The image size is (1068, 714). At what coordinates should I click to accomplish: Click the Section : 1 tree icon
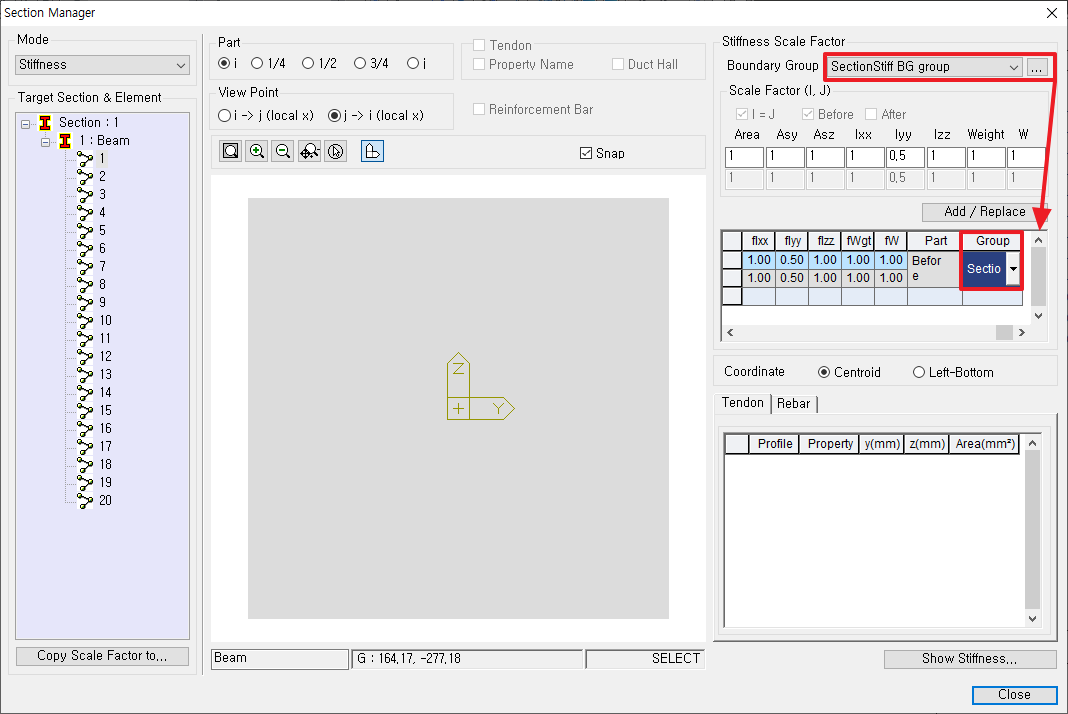(x=44, y=122)
